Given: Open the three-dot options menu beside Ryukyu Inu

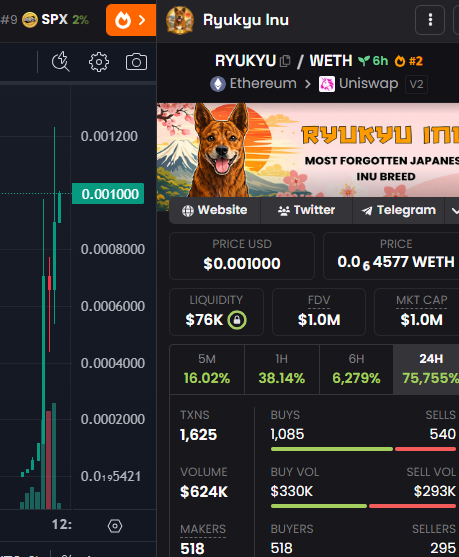Looking at the screenshot, I should [x=430, y=20].
